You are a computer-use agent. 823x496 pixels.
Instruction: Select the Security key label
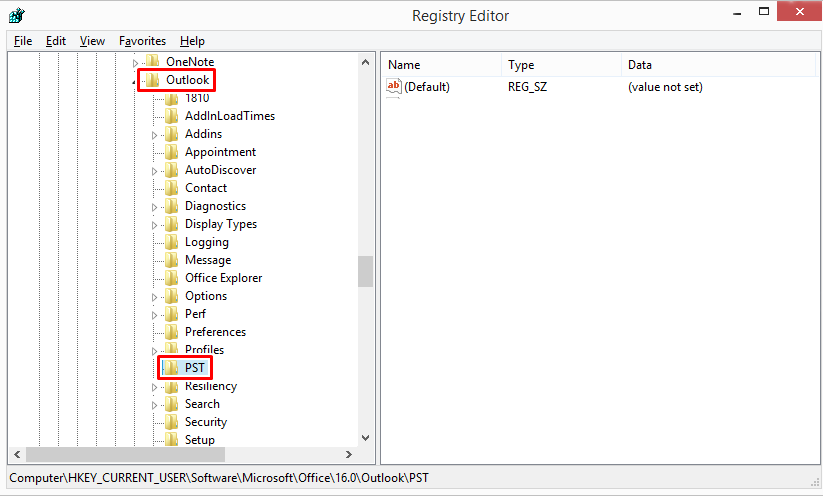[x=206, y=421]
